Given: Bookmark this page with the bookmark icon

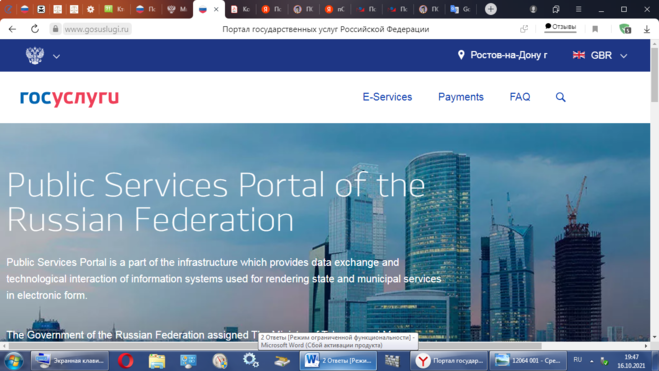Looking at the screenshot, I should pyautogui.click(x=595, y=29).
